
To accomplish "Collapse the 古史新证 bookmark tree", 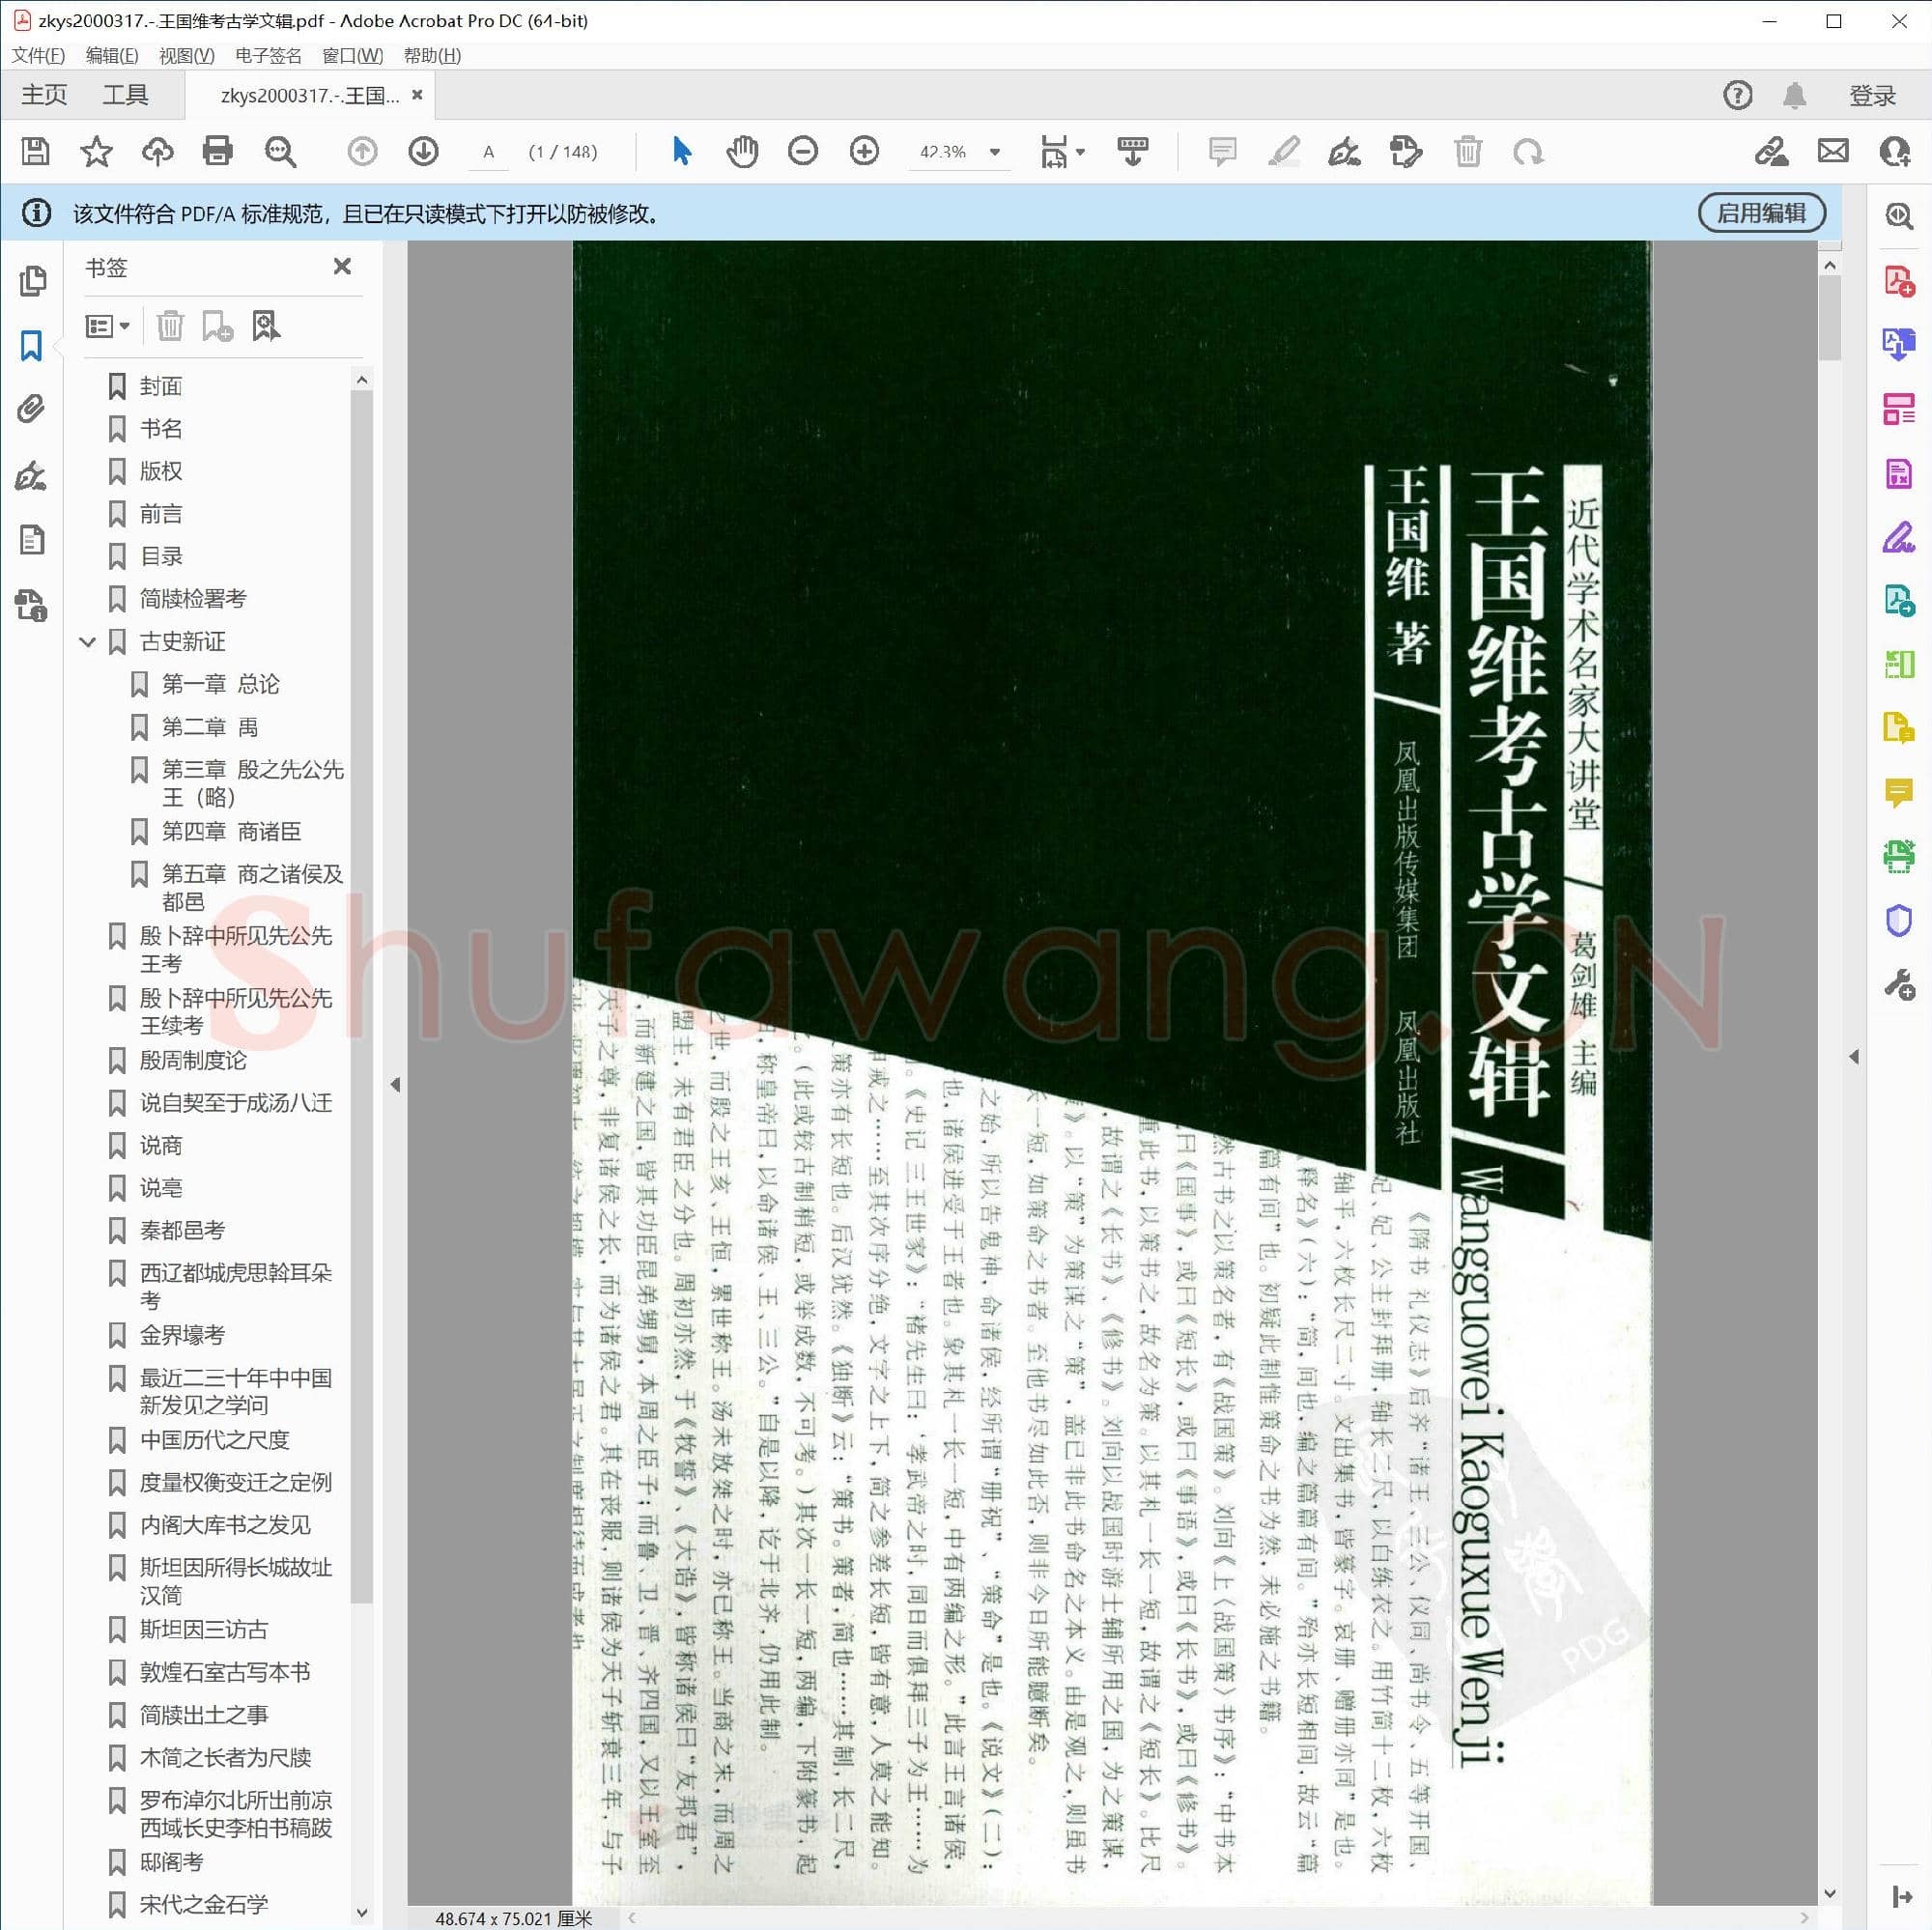I will 88,642.
